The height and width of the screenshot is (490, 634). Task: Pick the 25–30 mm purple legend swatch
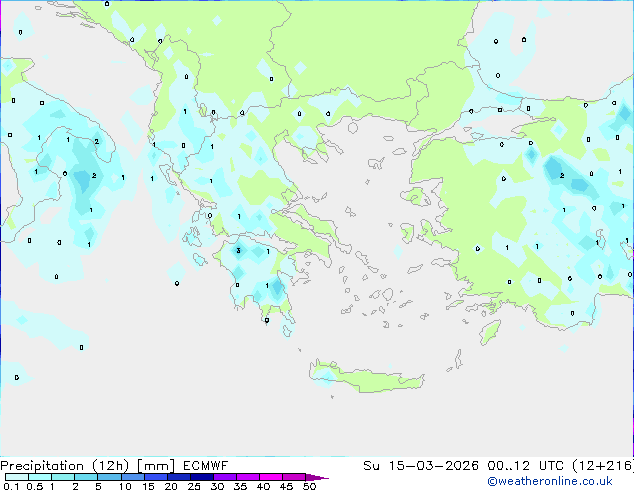click(x=205, y=477)
